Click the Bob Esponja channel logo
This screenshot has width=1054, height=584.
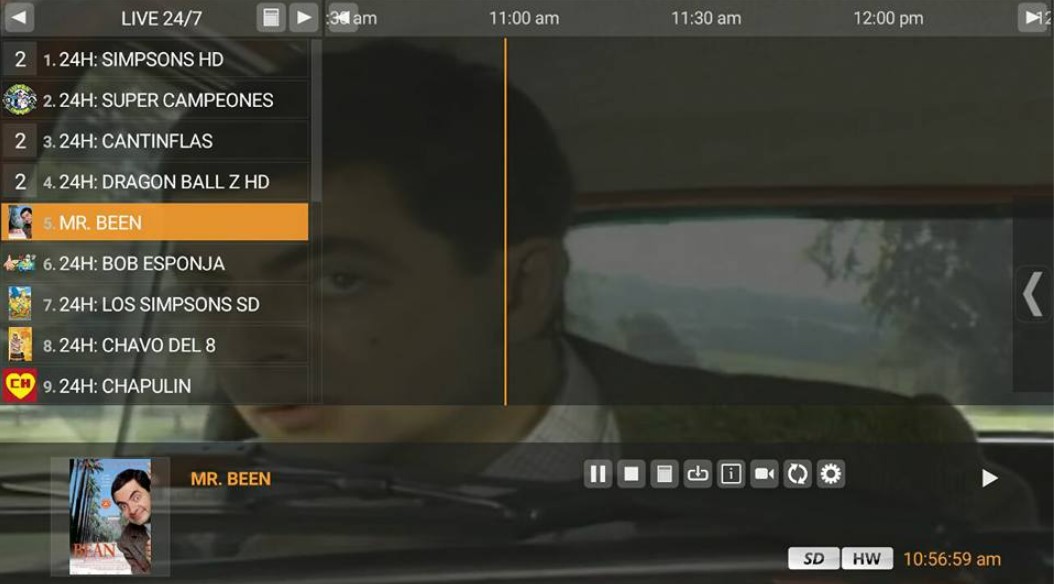[19, 263]
